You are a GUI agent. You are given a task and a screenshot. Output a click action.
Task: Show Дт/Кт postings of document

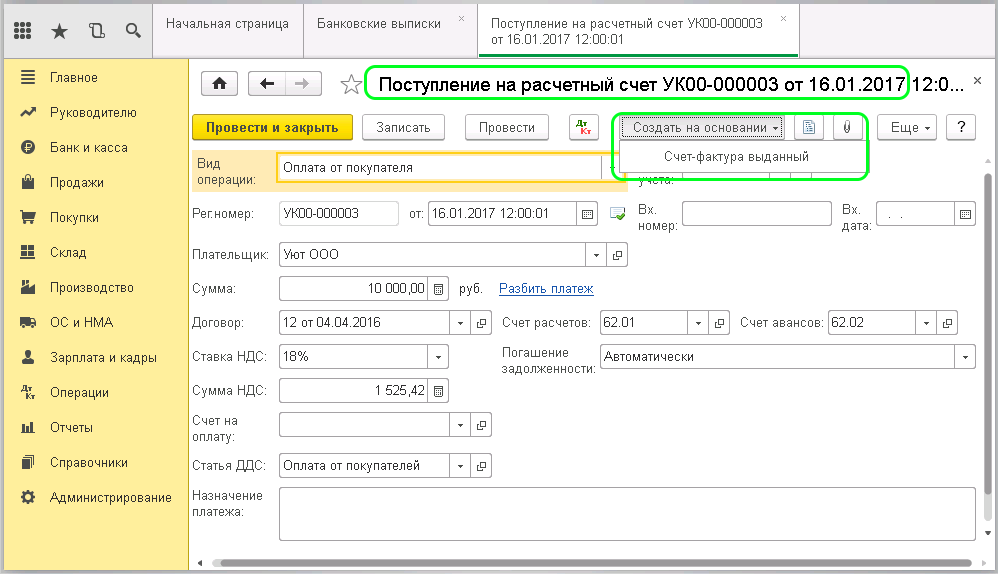pyautogui.click(x=583, y=127)
